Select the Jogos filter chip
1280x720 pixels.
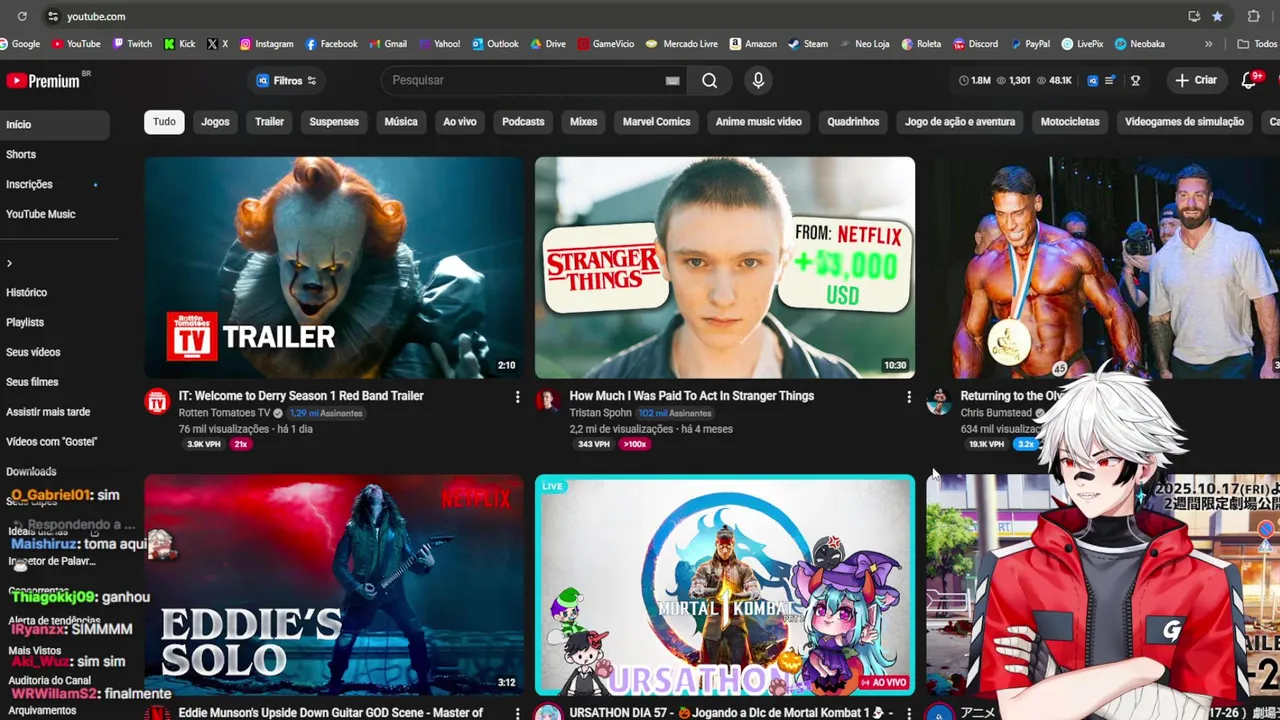click(x=215, y=122)
